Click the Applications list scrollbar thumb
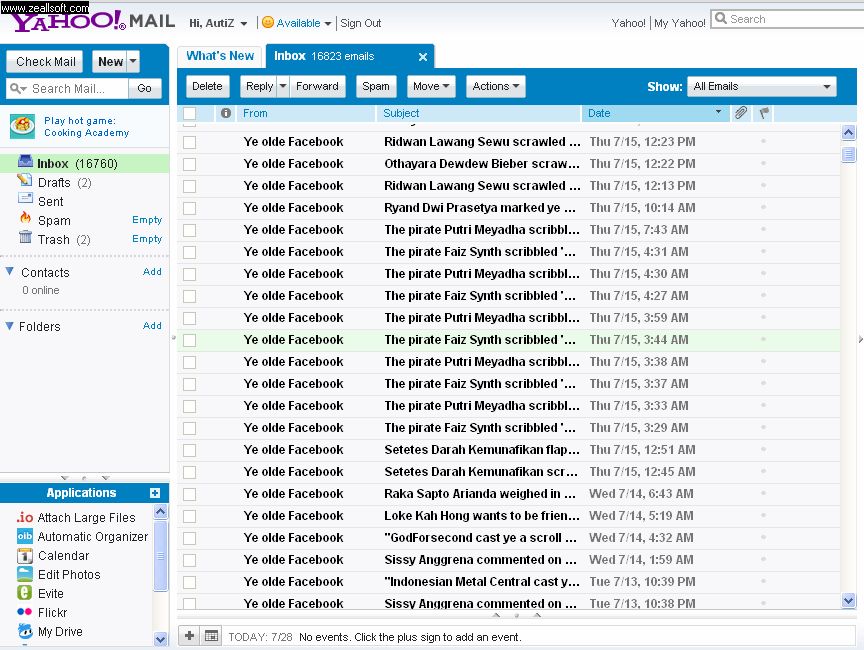The width and height of the screenshot is (864, 650). 160,555
